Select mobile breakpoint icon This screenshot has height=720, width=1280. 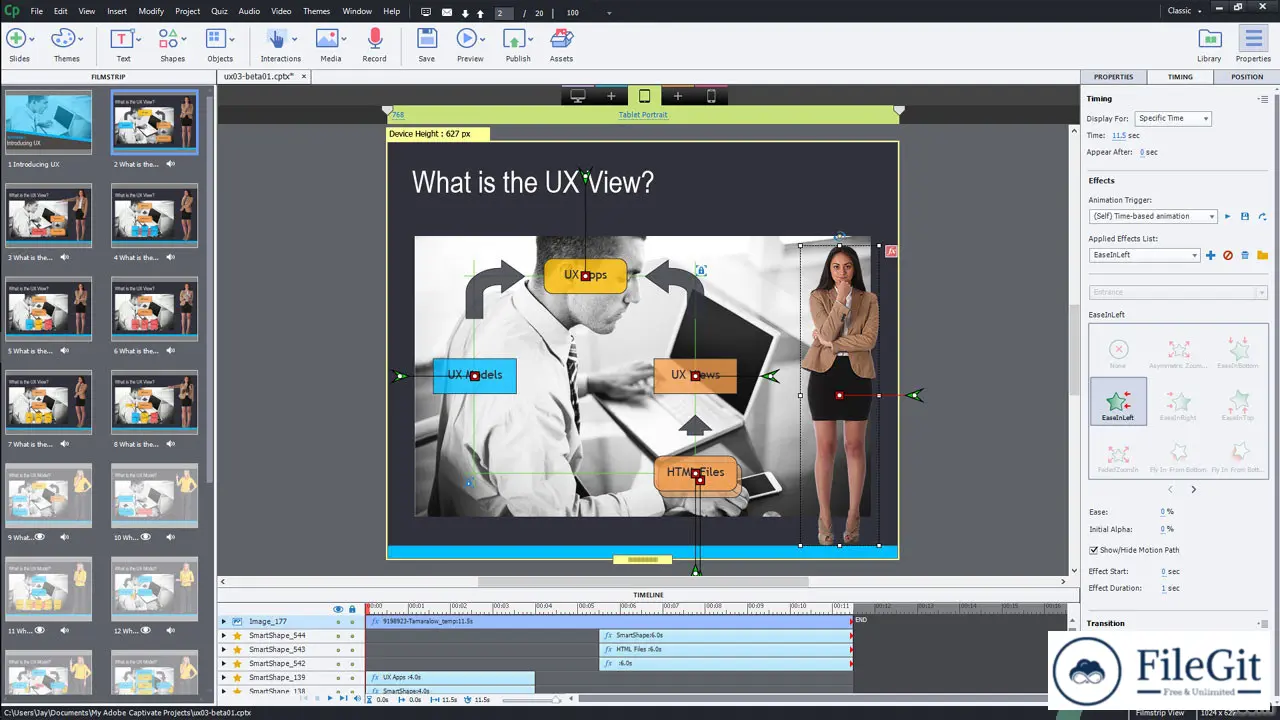(x=711, y=96)
